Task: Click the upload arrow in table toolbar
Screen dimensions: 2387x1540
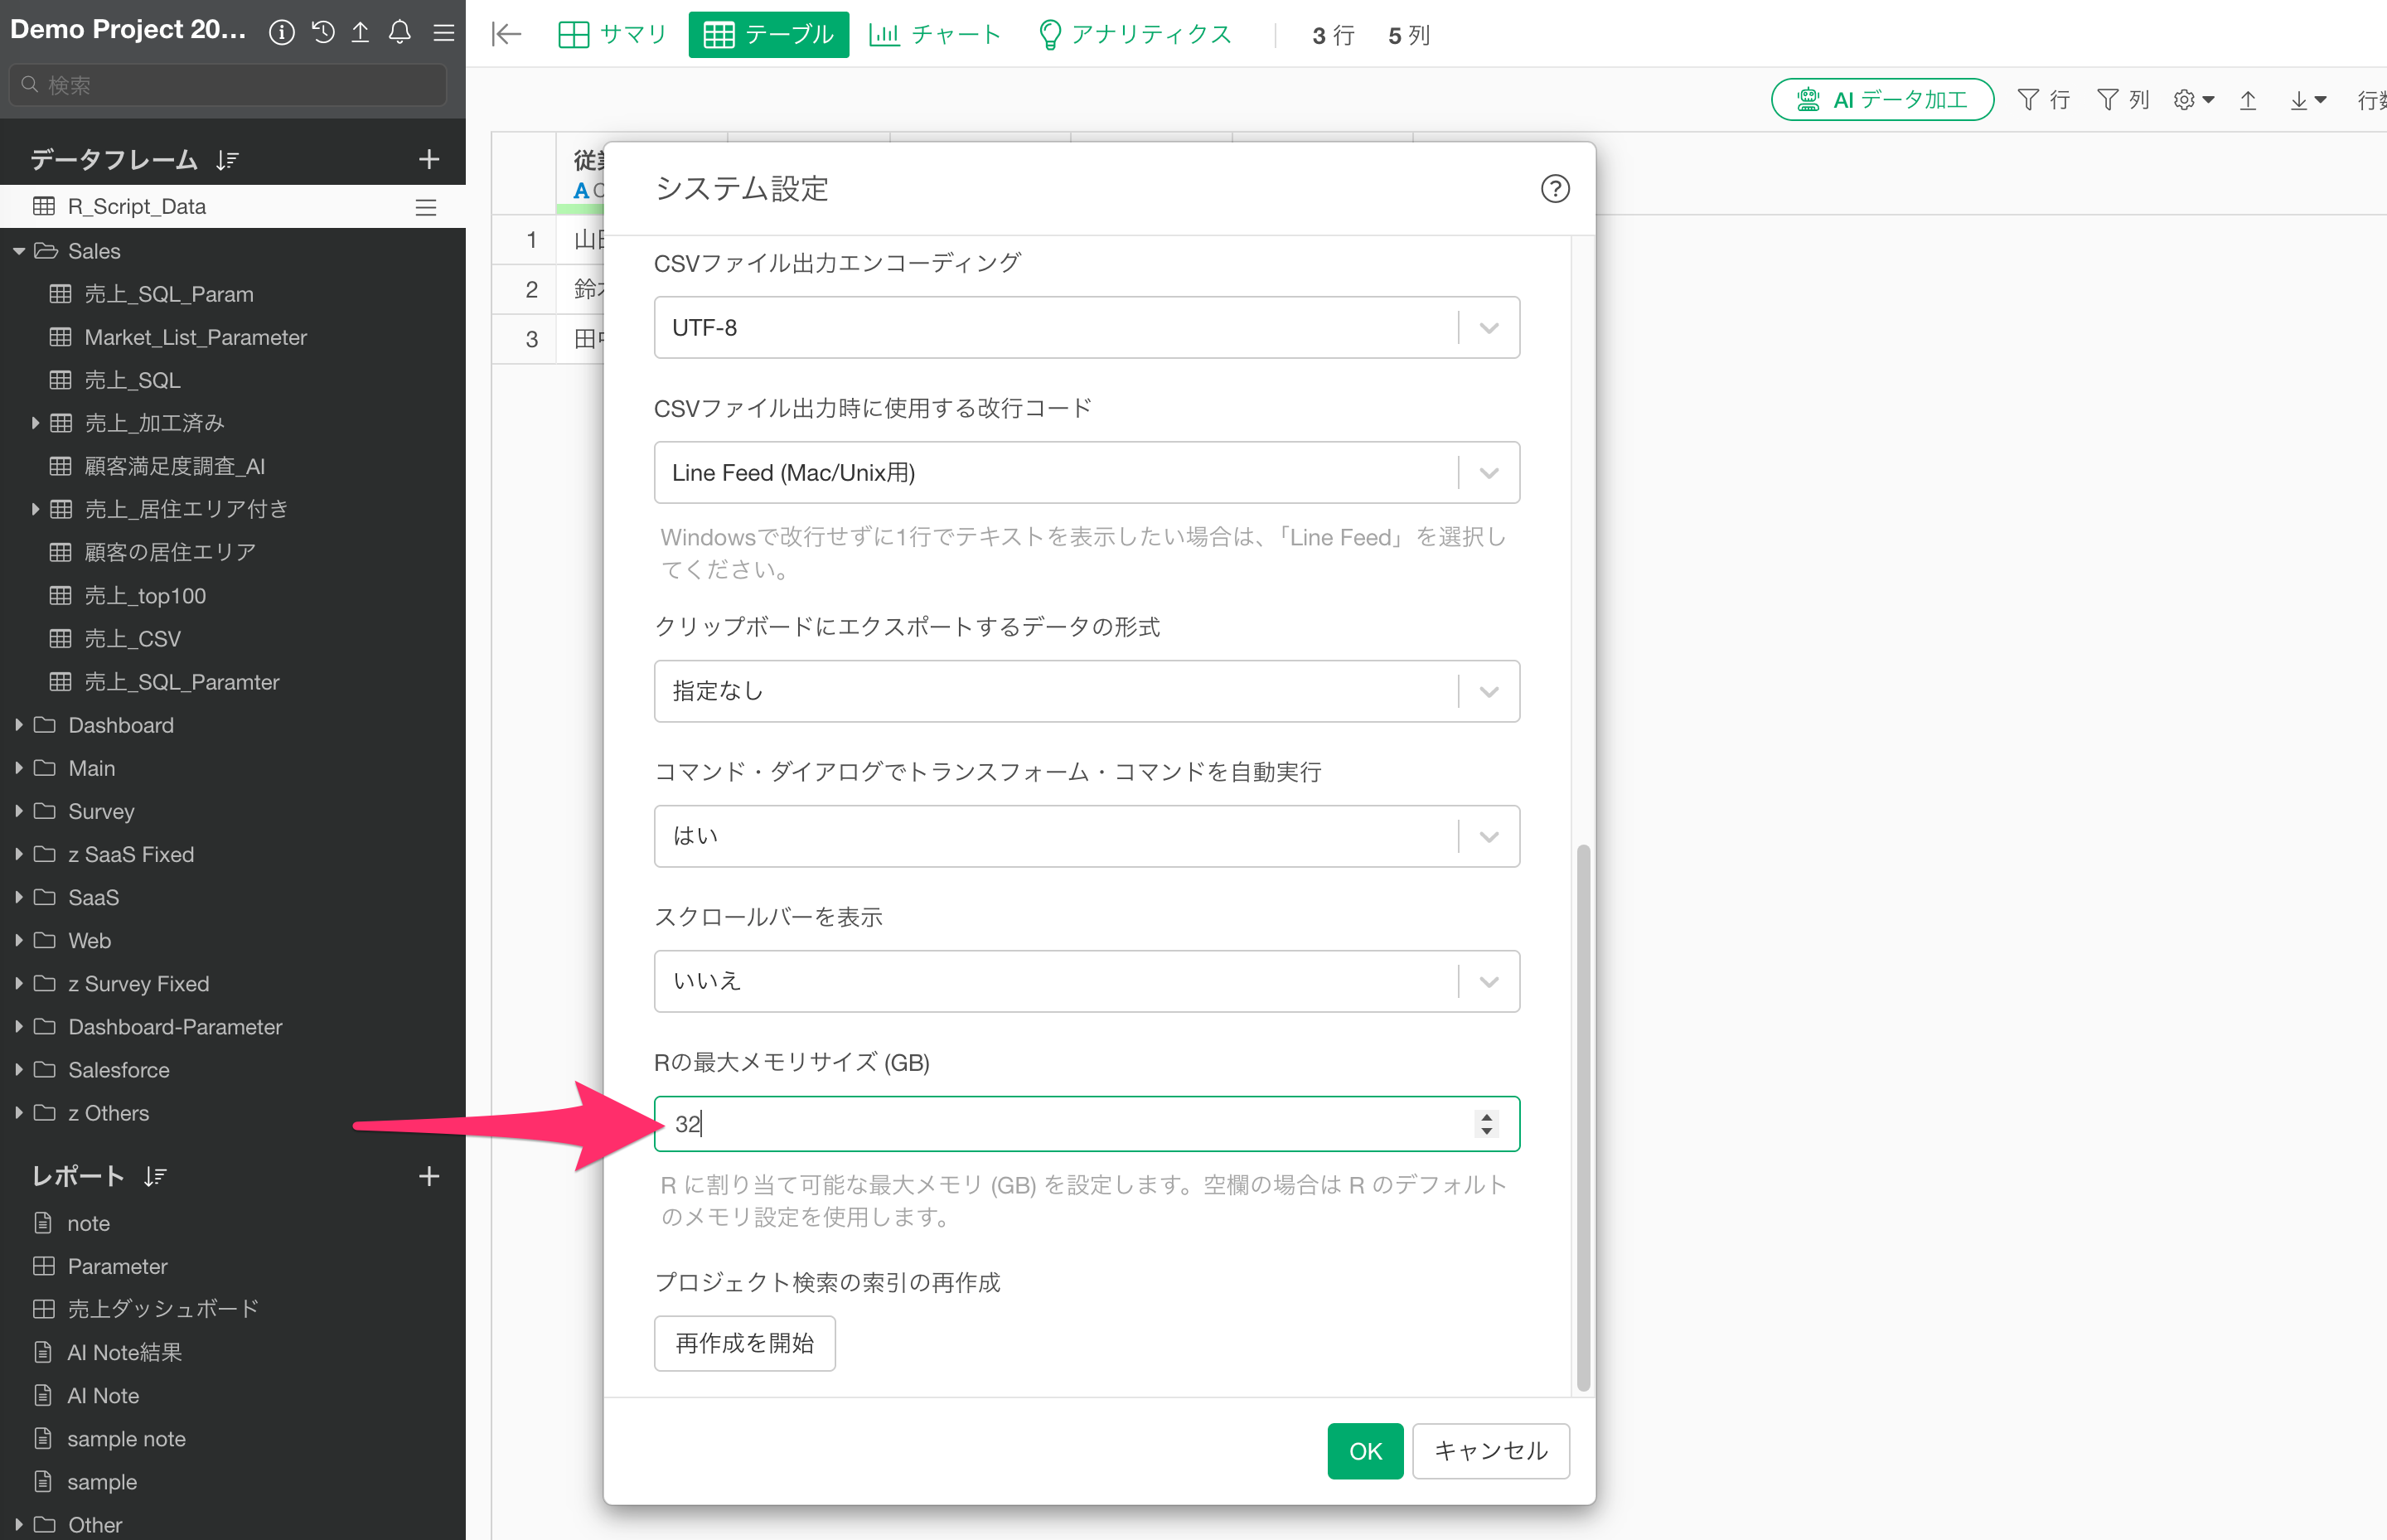Action: 2248,100
